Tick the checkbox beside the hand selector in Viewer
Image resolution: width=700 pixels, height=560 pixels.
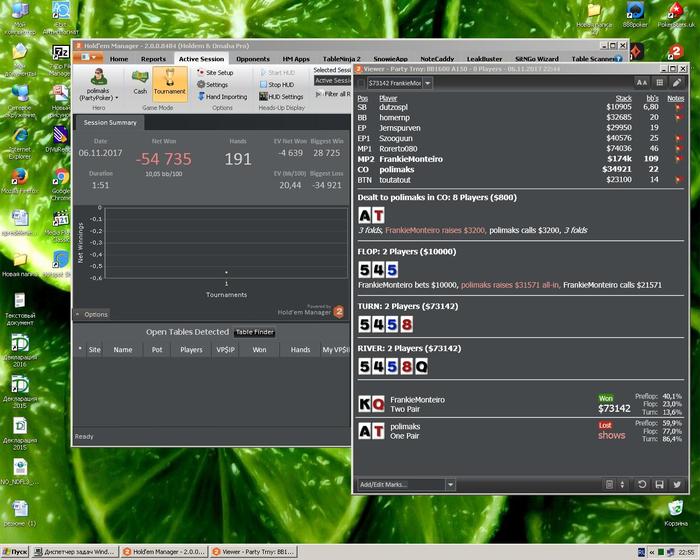click(x=362, y=83)
